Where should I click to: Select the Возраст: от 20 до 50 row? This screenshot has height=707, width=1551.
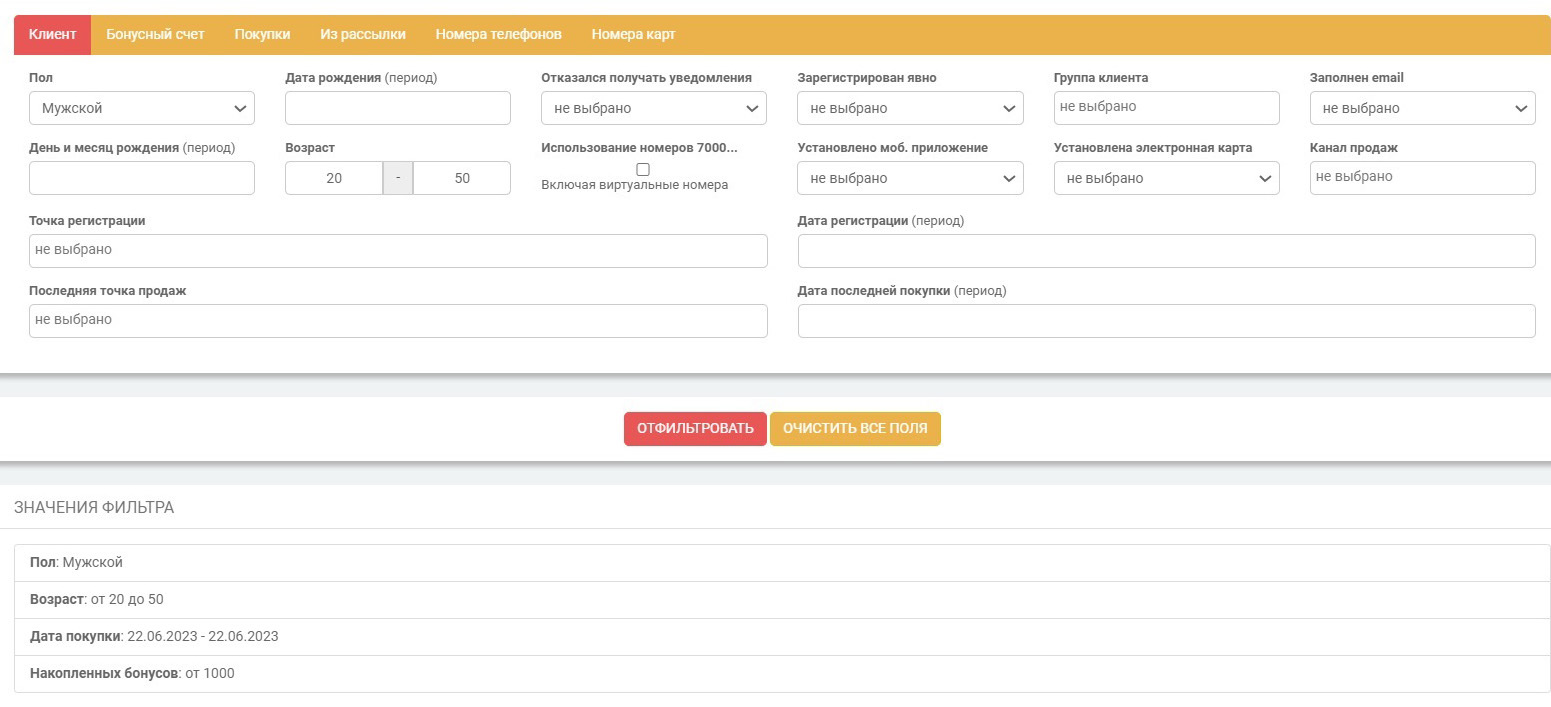tap(782, 600)
